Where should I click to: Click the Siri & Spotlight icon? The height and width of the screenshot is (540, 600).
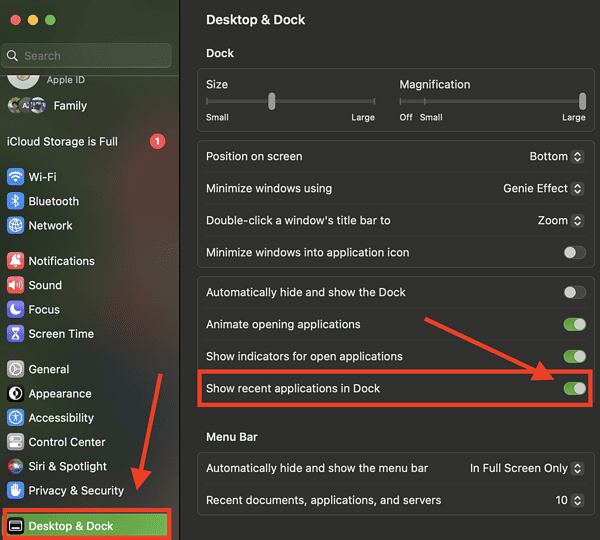[15, 466]
